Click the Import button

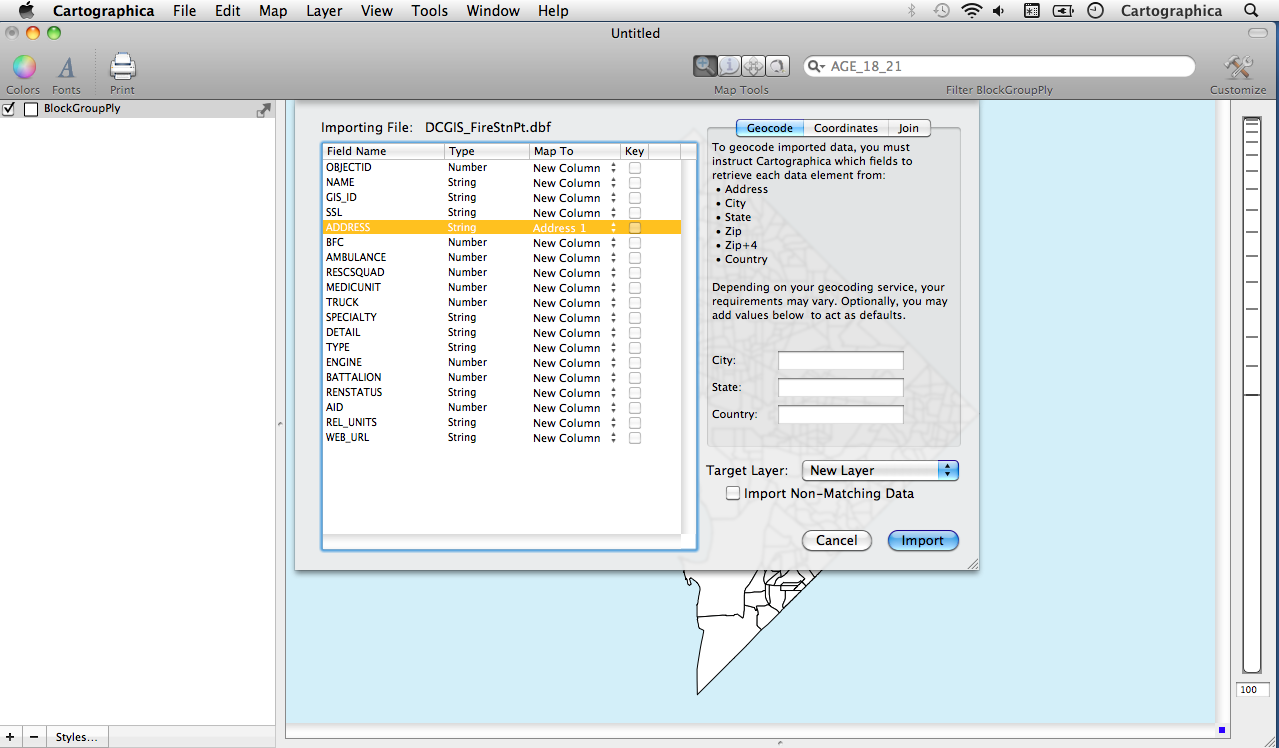point(922,540)
